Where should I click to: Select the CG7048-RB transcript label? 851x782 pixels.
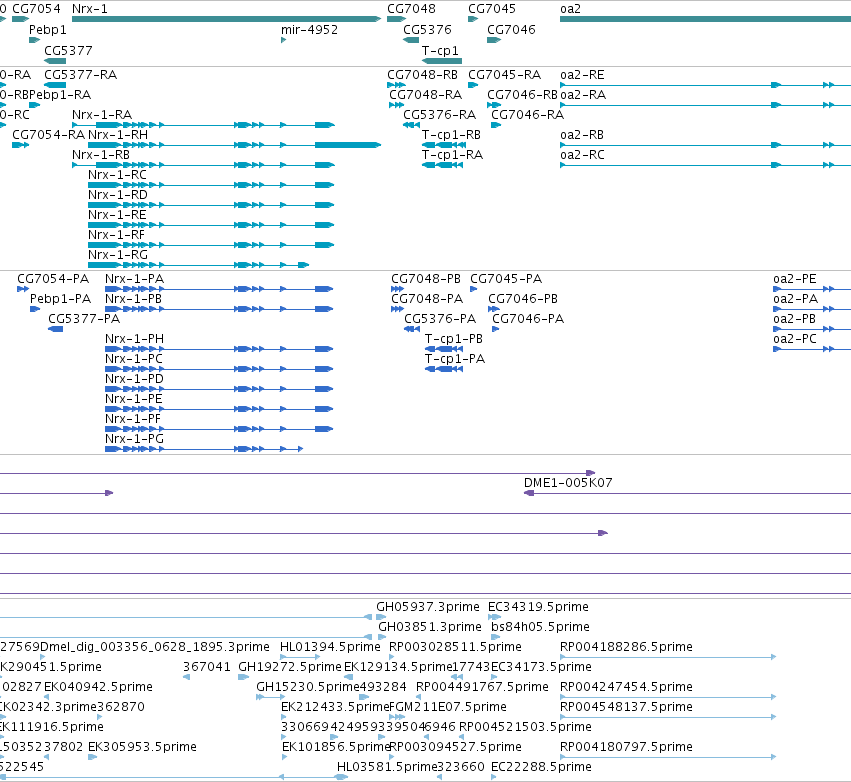422,74
